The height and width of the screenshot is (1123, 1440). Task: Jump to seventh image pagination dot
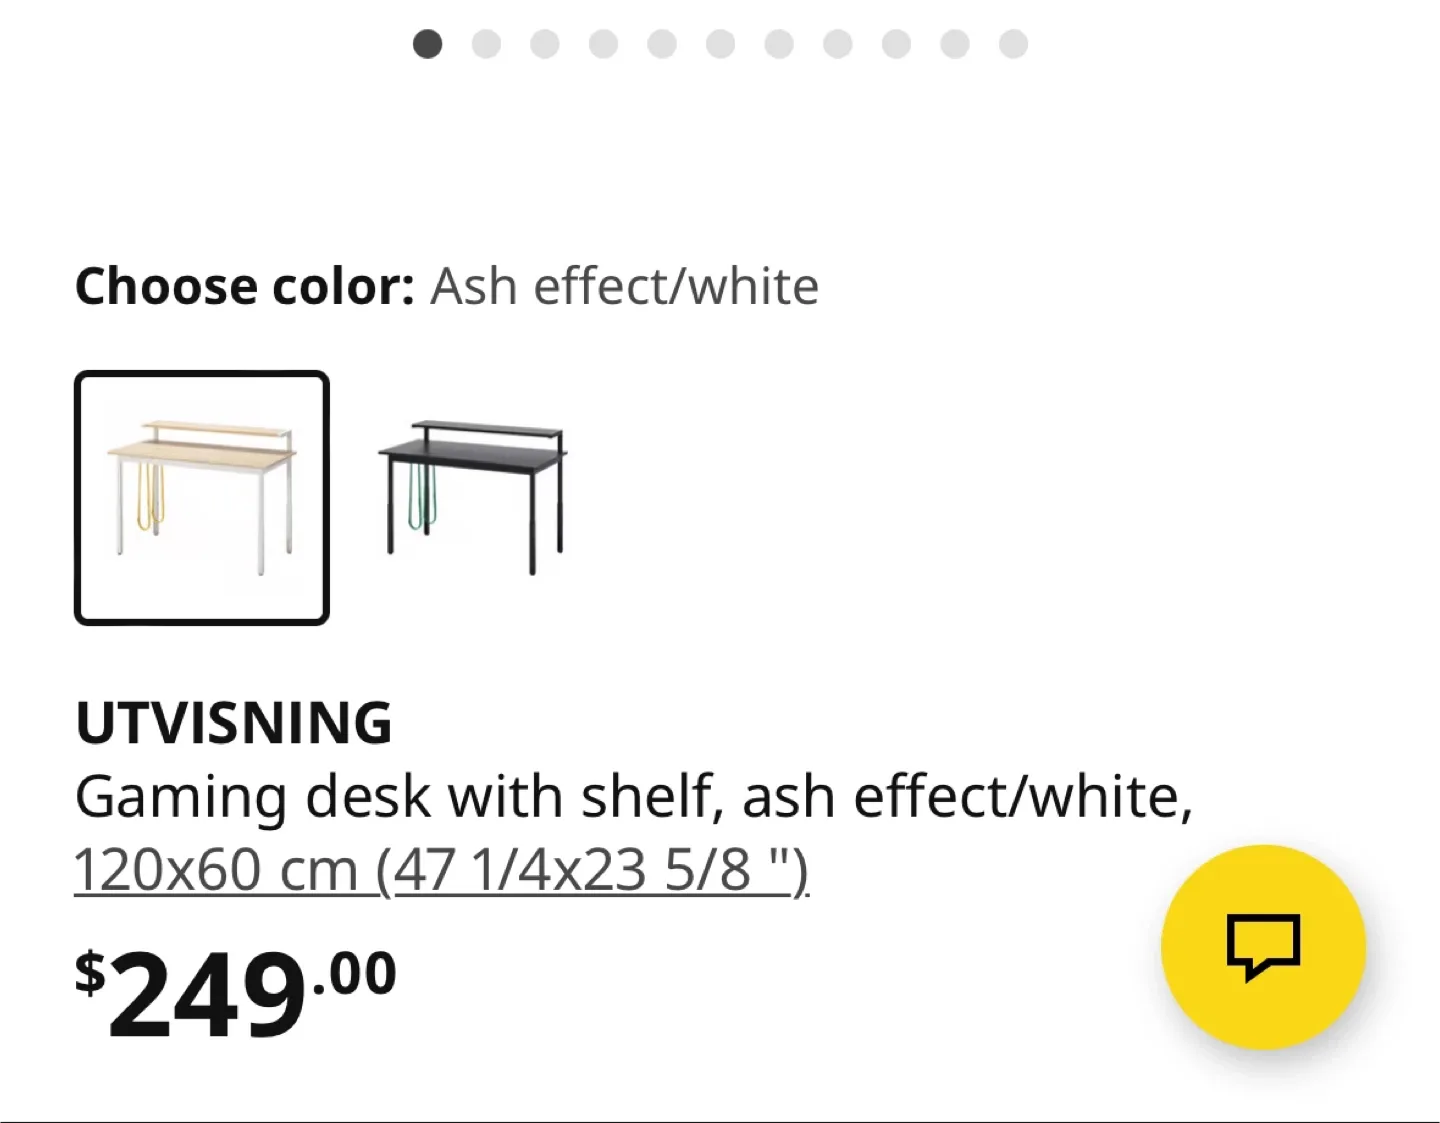point(779,44)
